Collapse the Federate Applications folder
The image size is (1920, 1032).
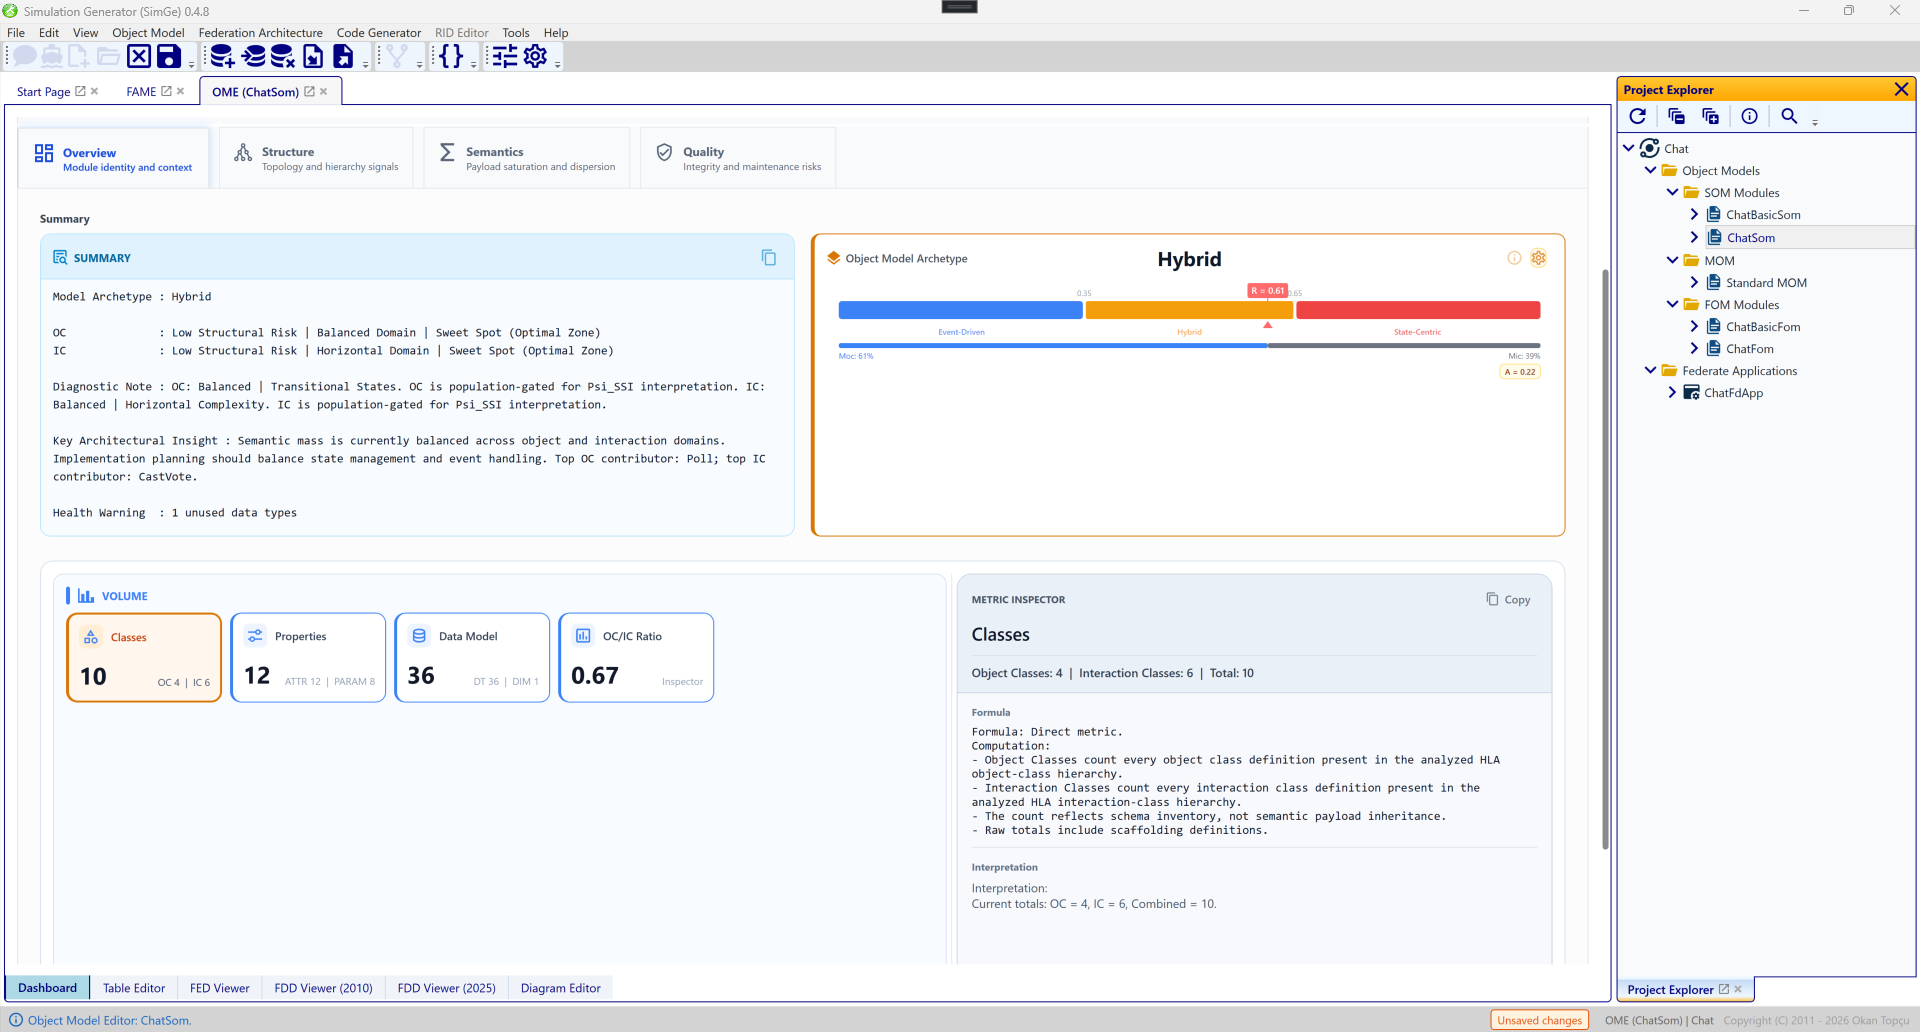point(1650,370)
